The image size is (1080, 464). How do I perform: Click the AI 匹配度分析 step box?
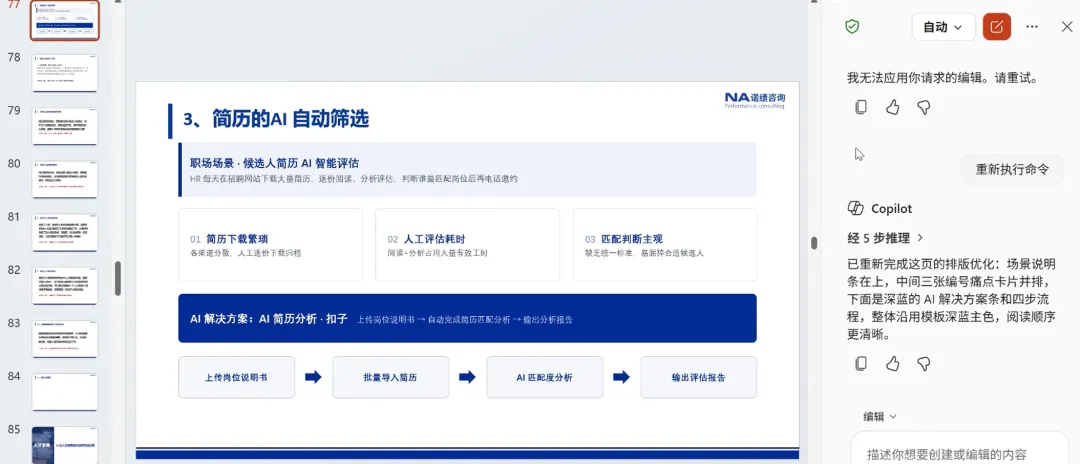pos(545,377)
